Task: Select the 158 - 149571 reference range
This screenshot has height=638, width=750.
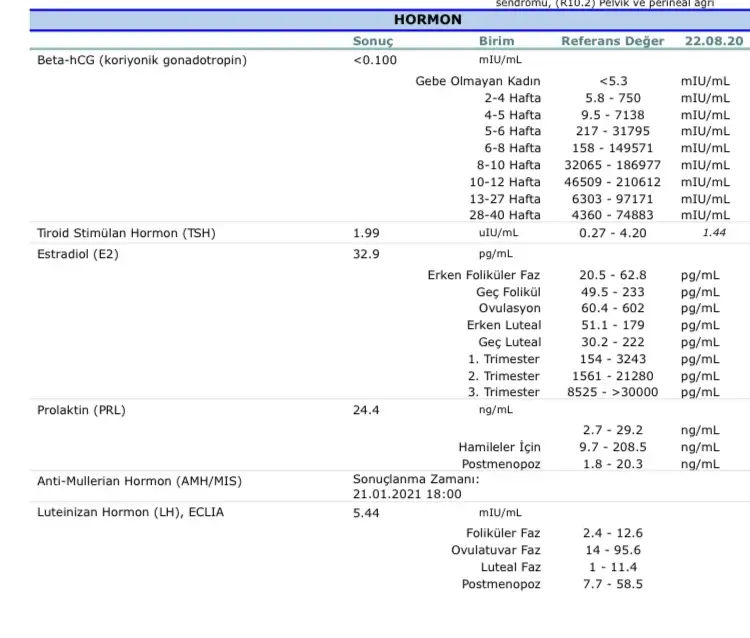Action: tap(613, 148)
